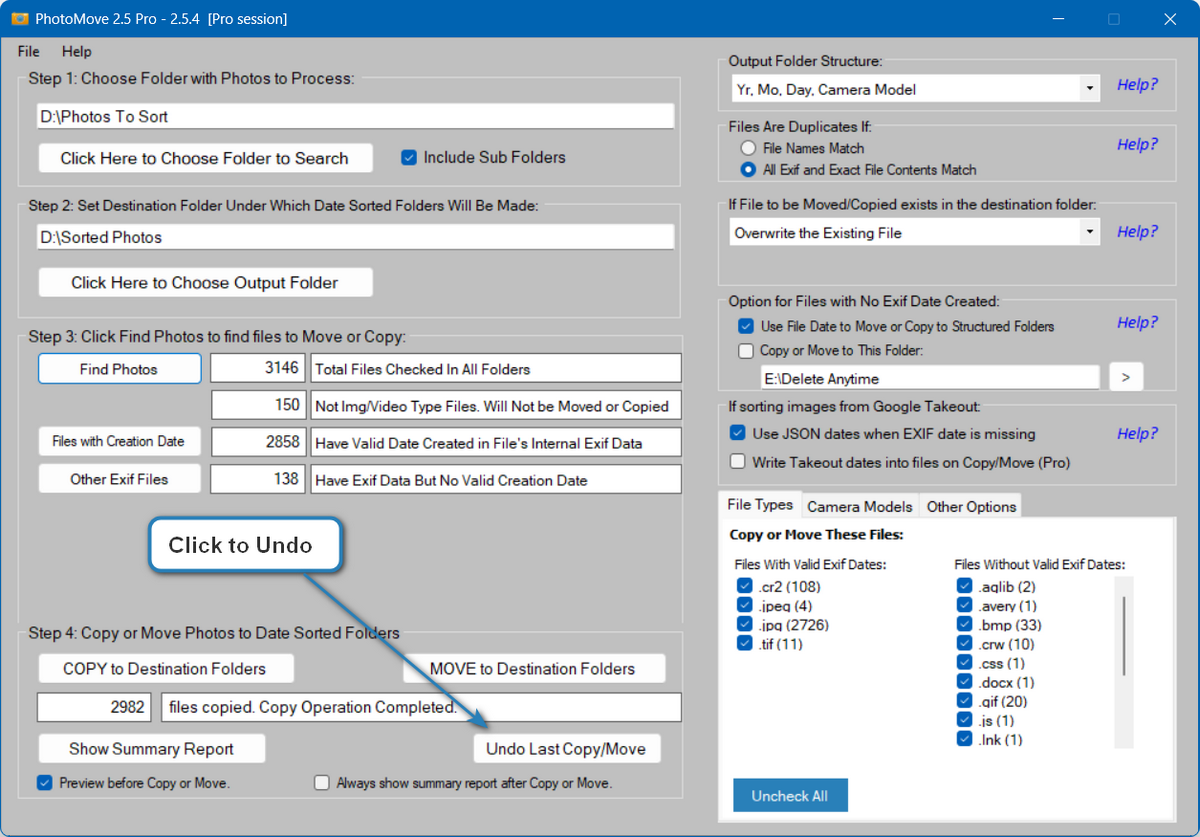The height and width of the screenshot is (837, 1200).
Task: Open the File menu
Action: point(29,51)
